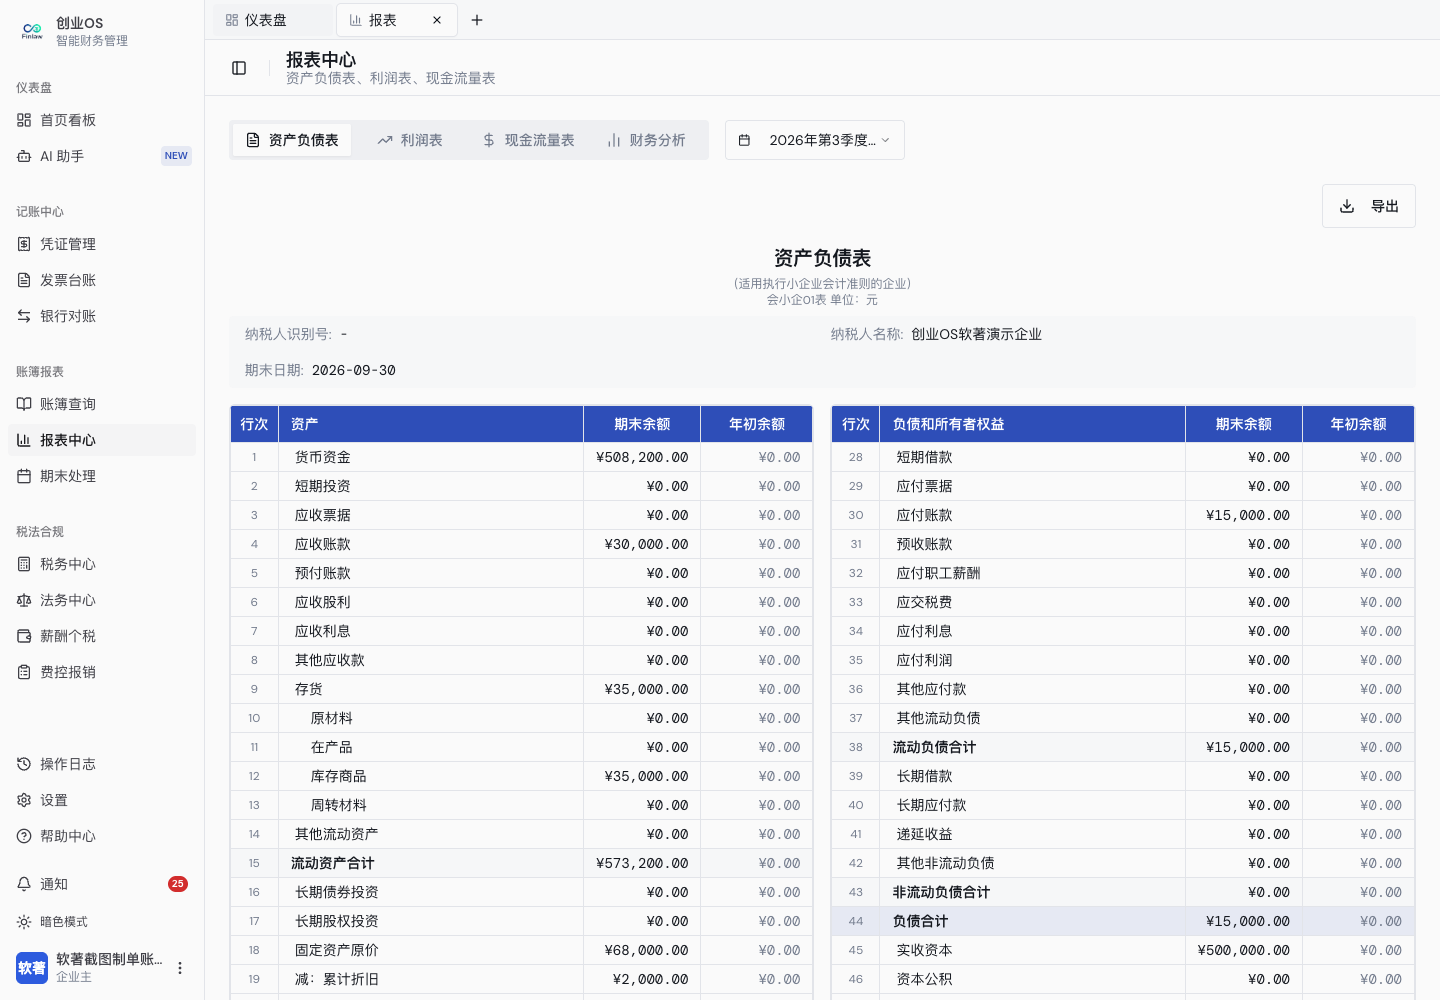Click the 25 notification badge

click(x=178, y=884)
